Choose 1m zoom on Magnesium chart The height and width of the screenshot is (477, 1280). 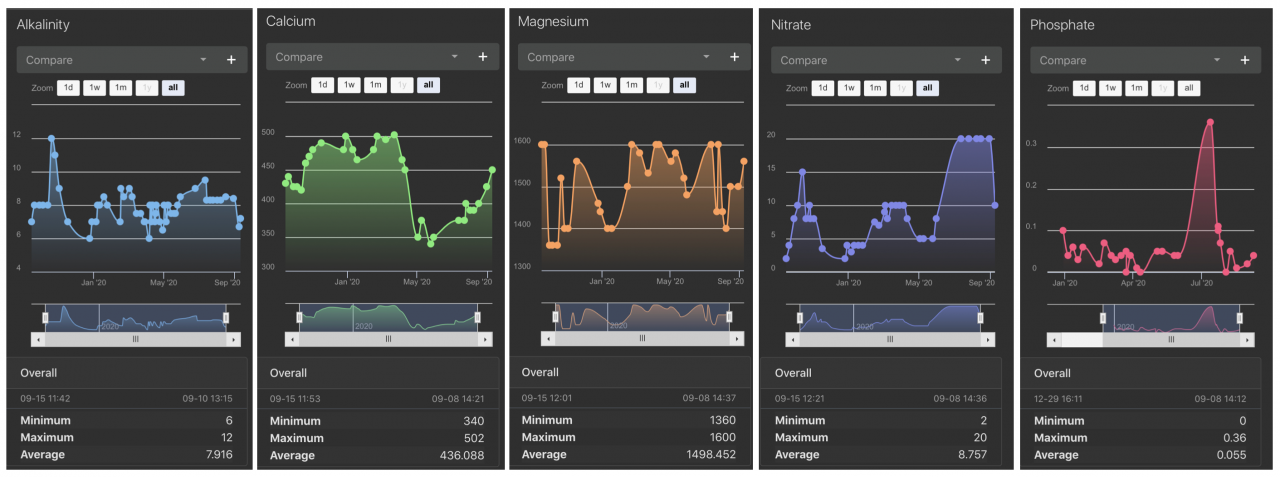click(631, 85)
